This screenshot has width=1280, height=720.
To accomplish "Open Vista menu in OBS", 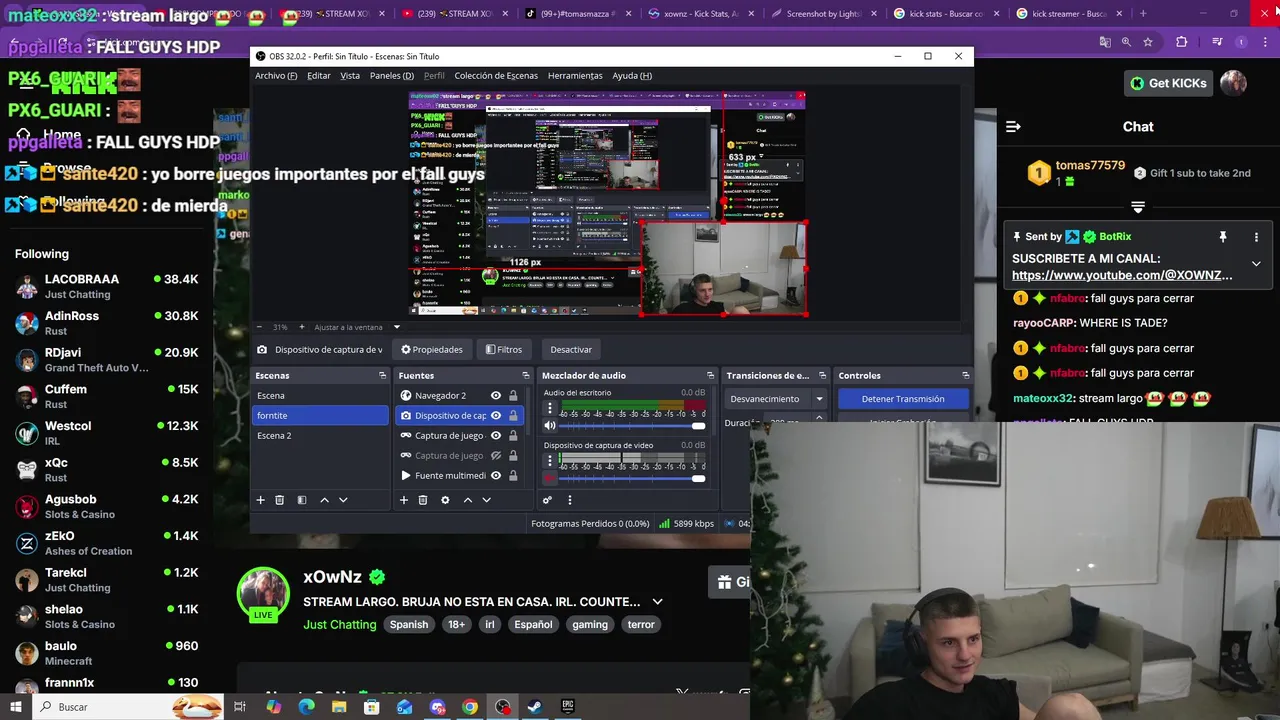I will tap(350, 75).
